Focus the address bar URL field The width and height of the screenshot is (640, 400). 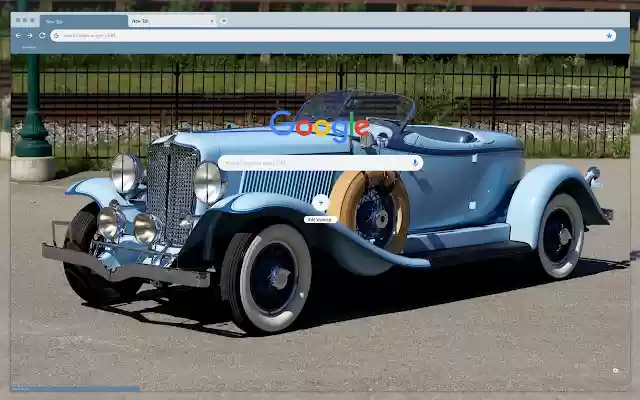pos(333,36)
